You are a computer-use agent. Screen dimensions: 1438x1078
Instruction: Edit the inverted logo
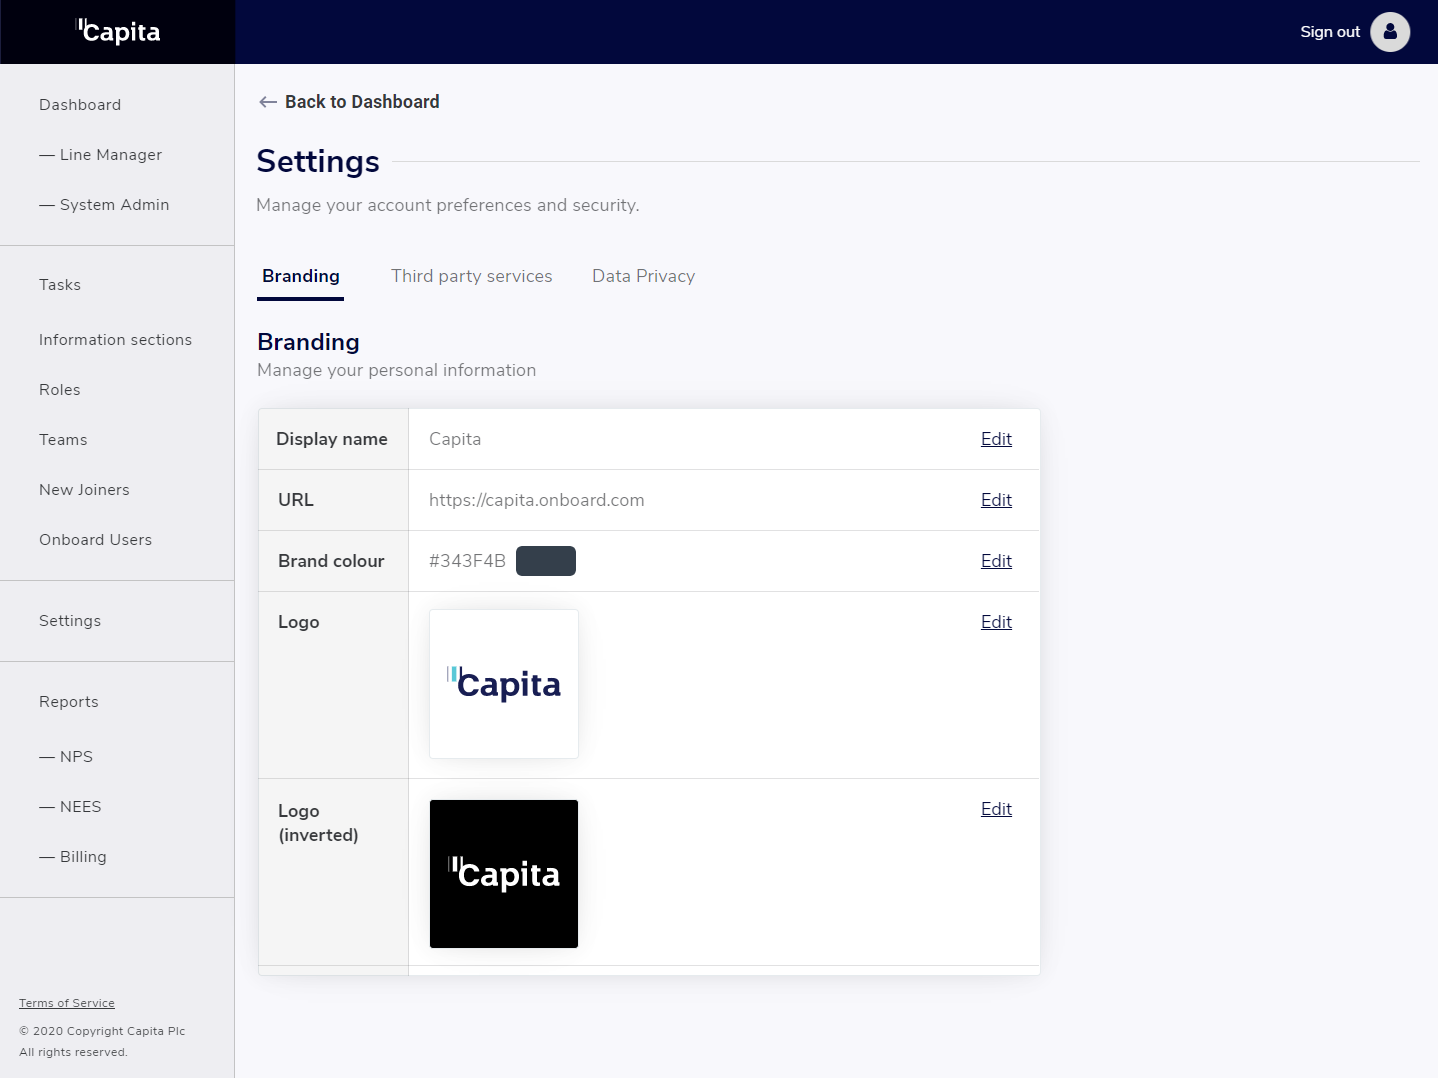click(996, 809)
